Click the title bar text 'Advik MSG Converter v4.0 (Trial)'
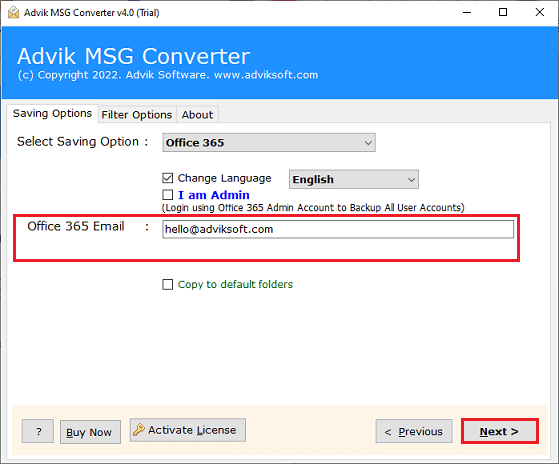 click(92, 12)
